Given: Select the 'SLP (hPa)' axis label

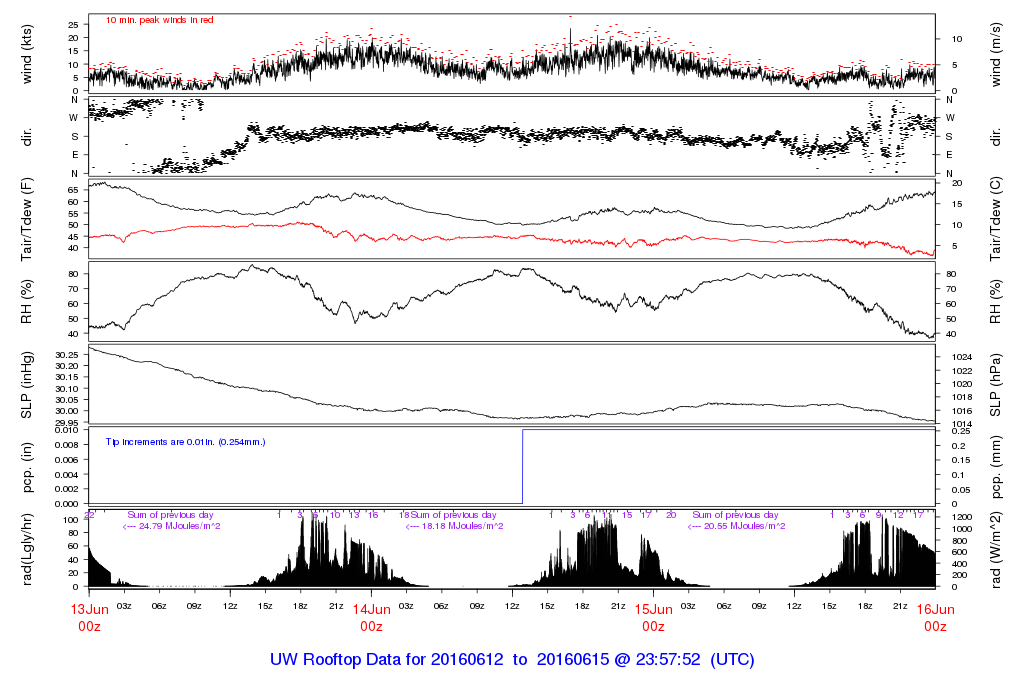Looking at the screenshot, I should point(995,385).
